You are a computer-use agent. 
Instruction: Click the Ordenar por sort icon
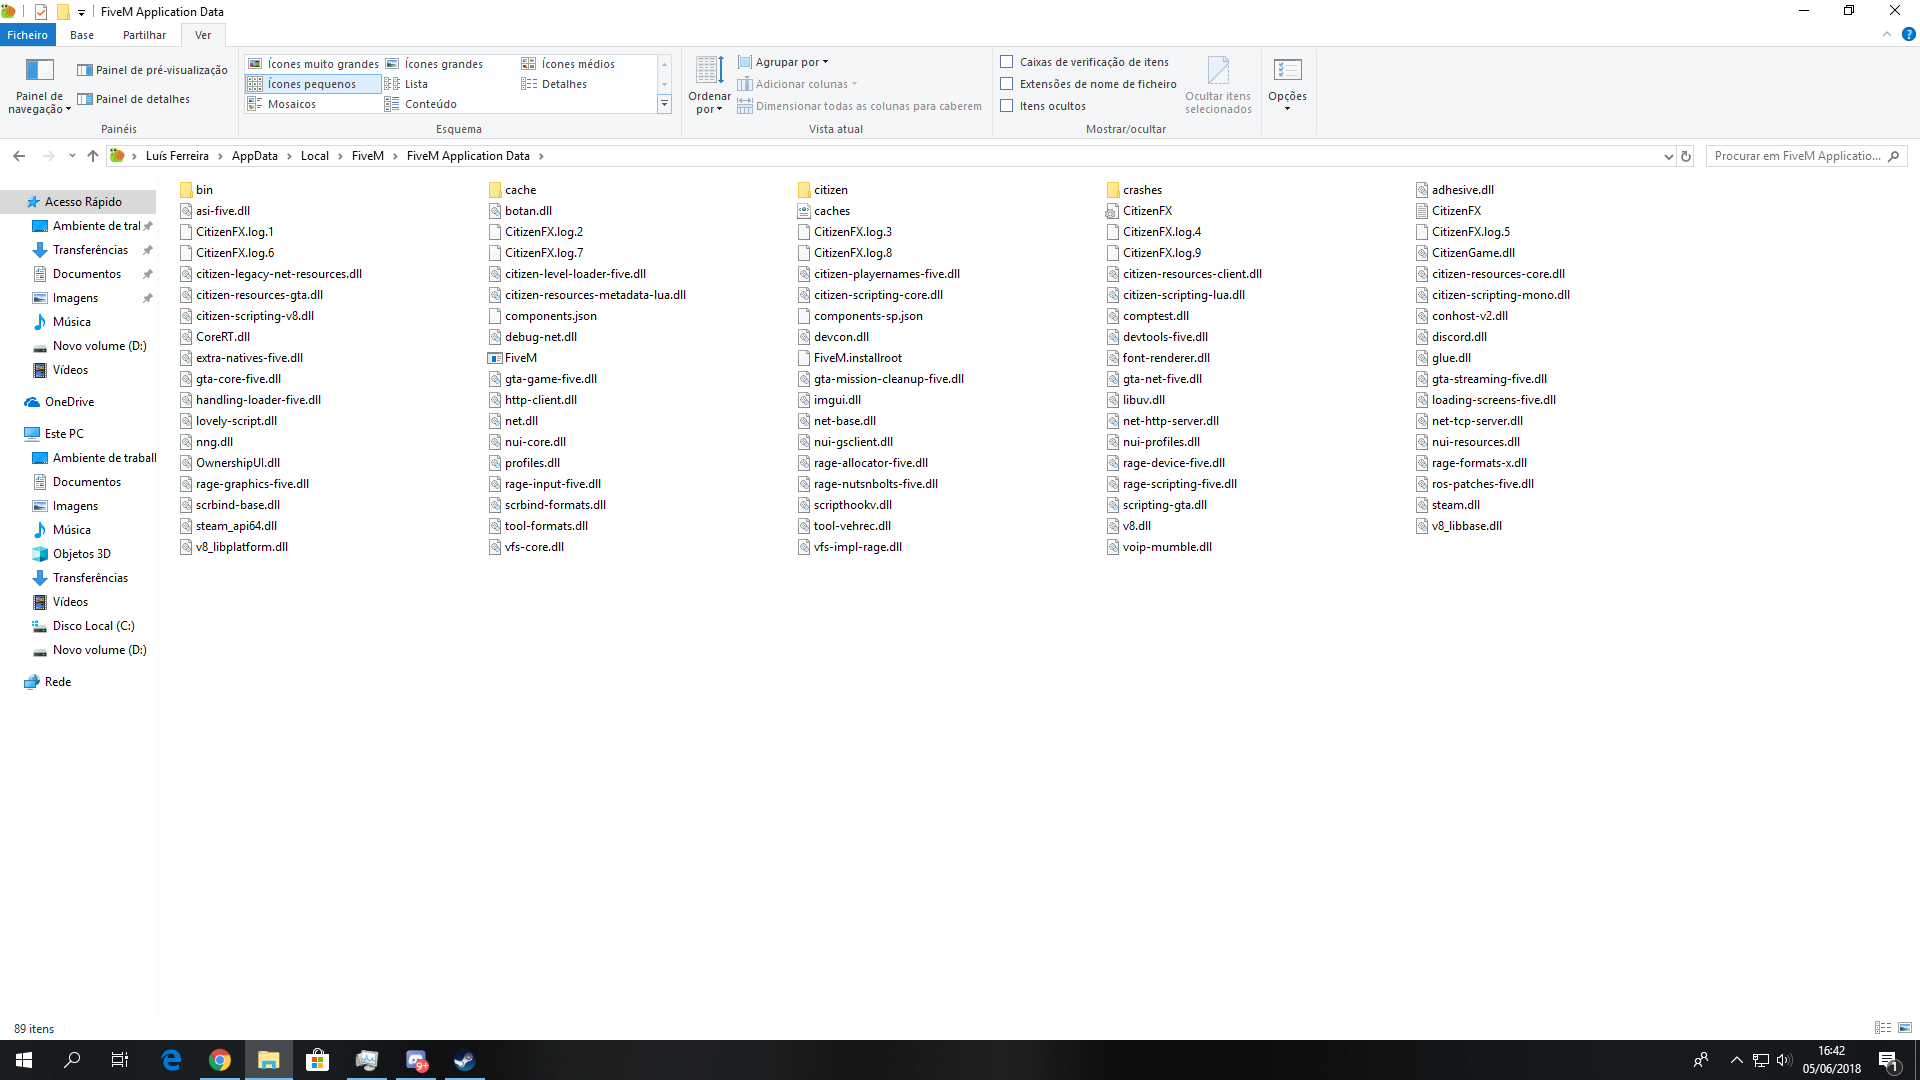point(709,70)
